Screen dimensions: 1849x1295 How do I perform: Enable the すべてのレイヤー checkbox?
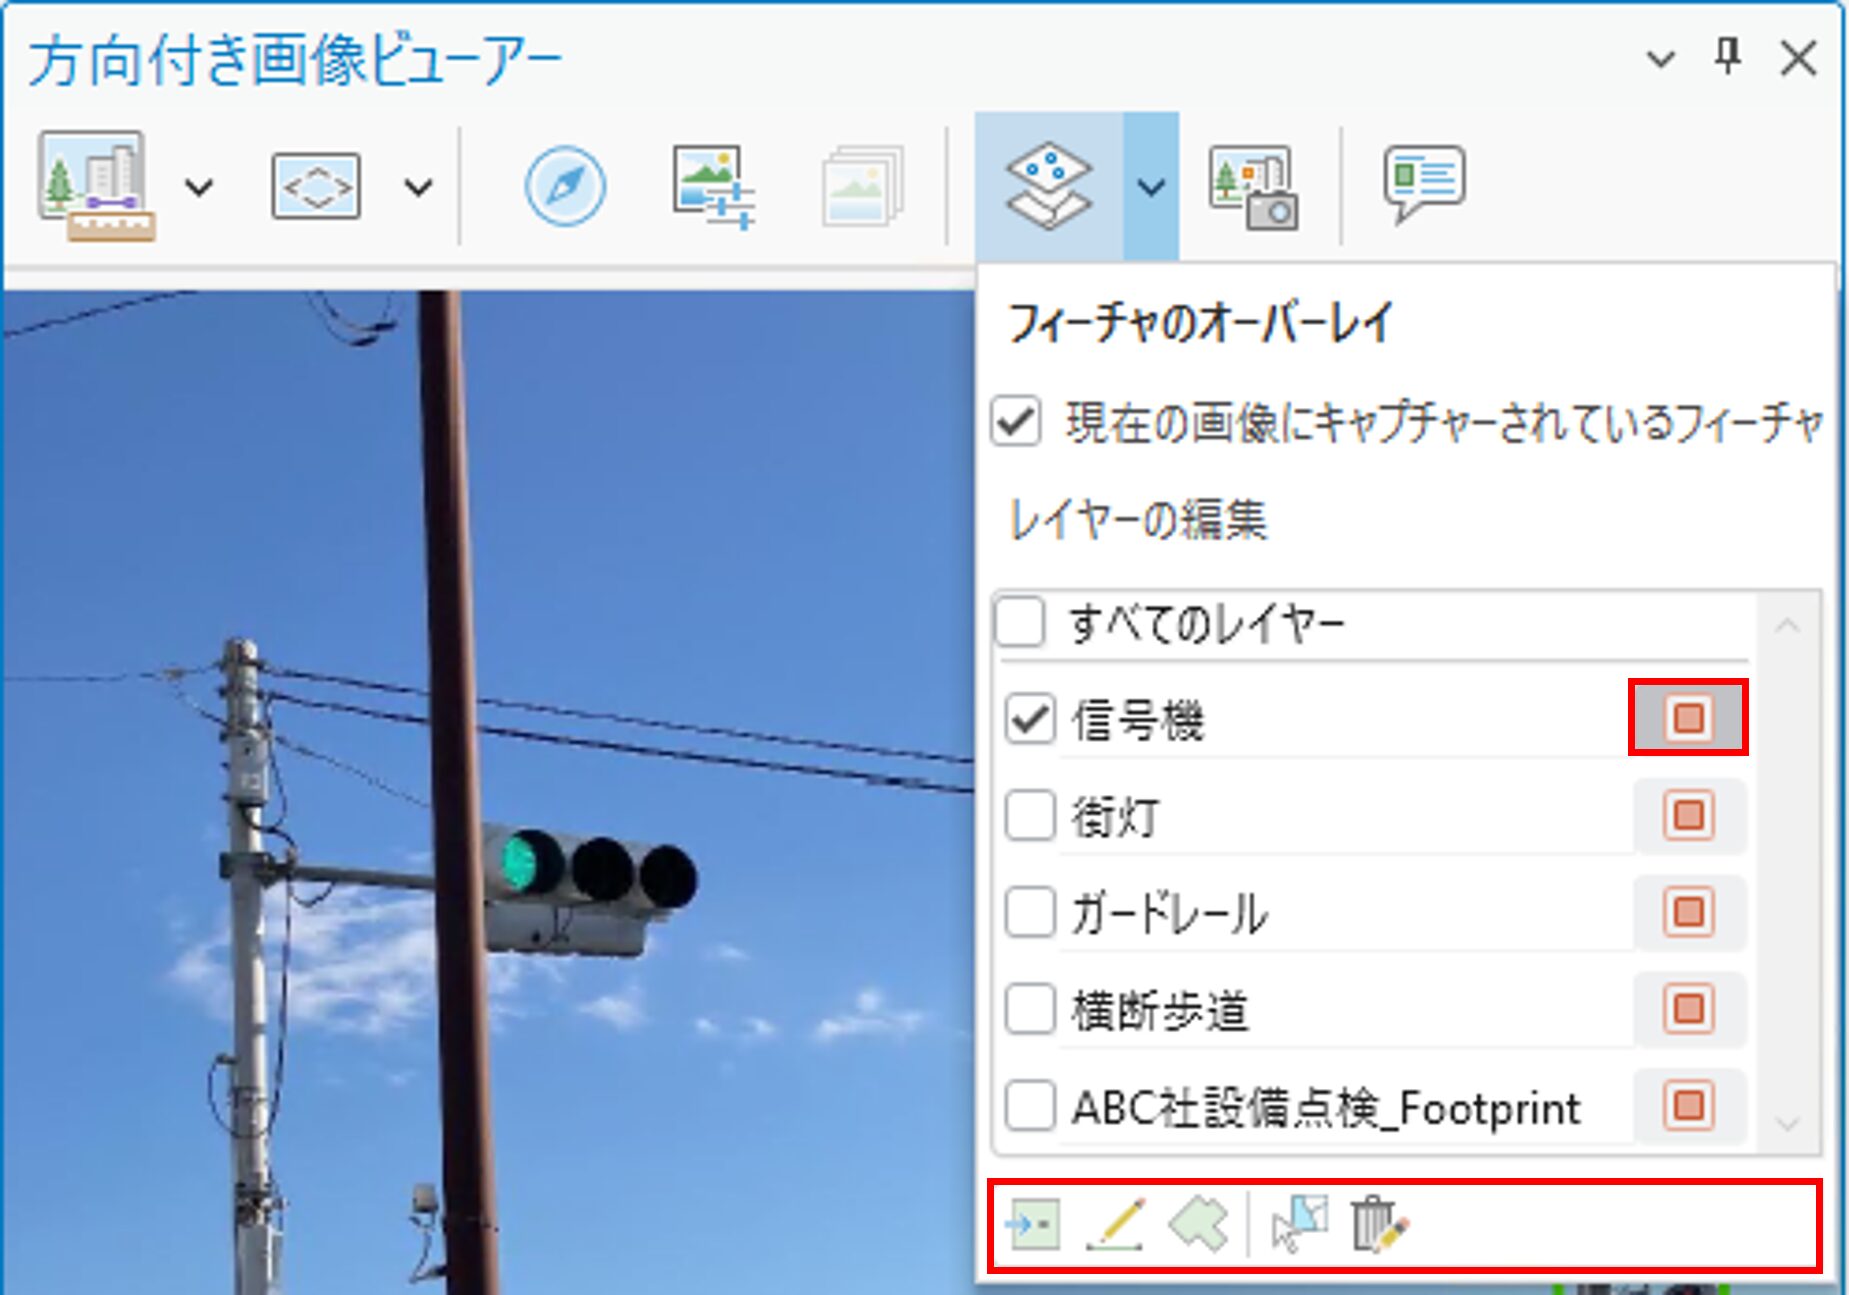[x=1020, y=623]
